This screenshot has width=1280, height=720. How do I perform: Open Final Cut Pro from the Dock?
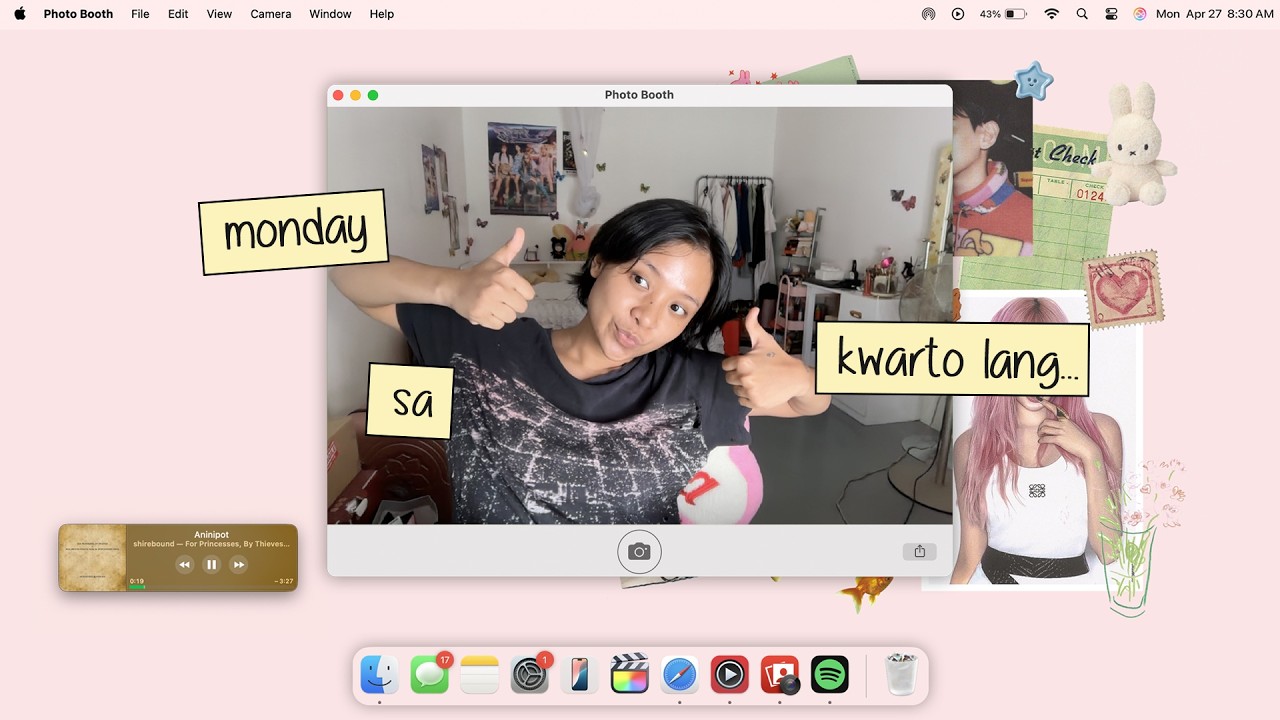(630, 675)
